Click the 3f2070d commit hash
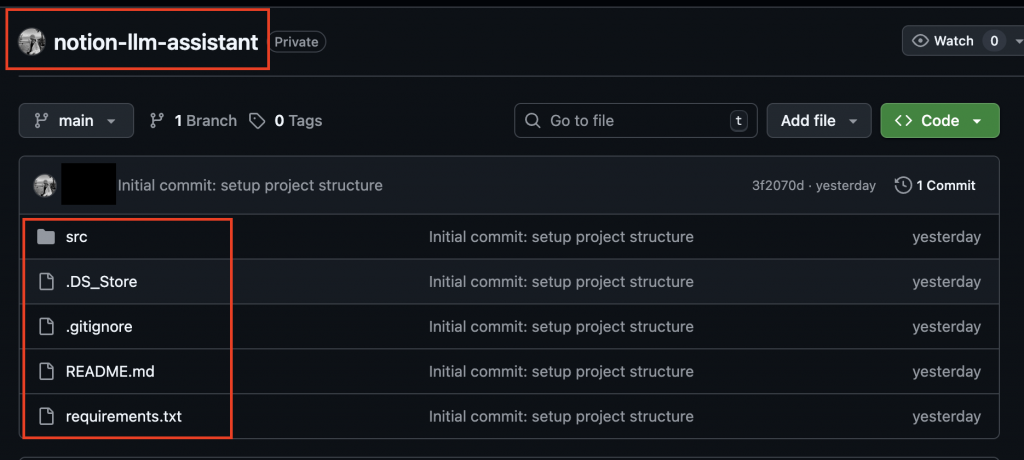The height and width of the screenshot is (460, 1024). (777, 185)
